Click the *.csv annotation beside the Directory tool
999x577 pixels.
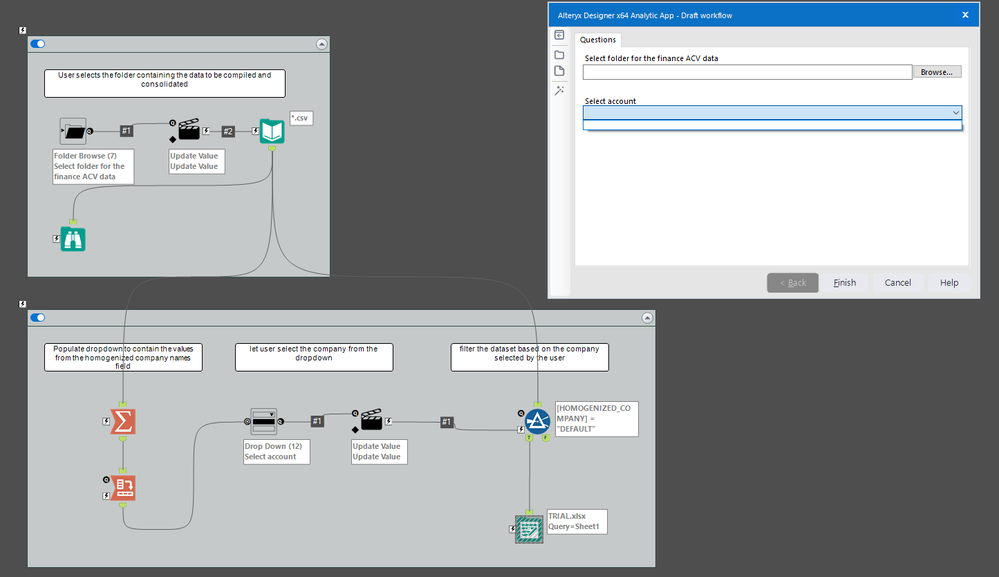point(301,118)
